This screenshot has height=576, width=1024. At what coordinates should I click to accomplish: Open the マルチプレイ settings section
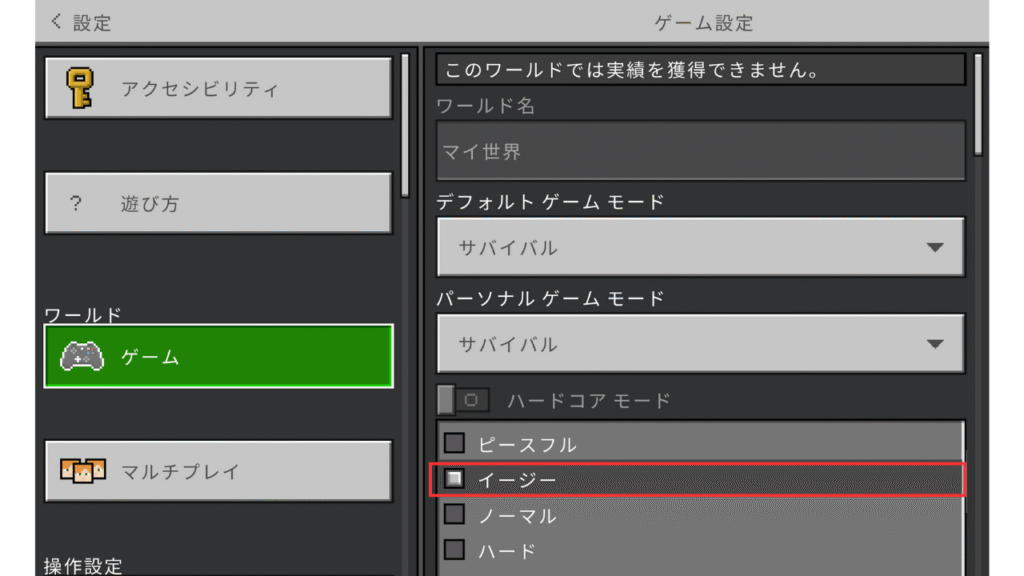pos(218,471)
